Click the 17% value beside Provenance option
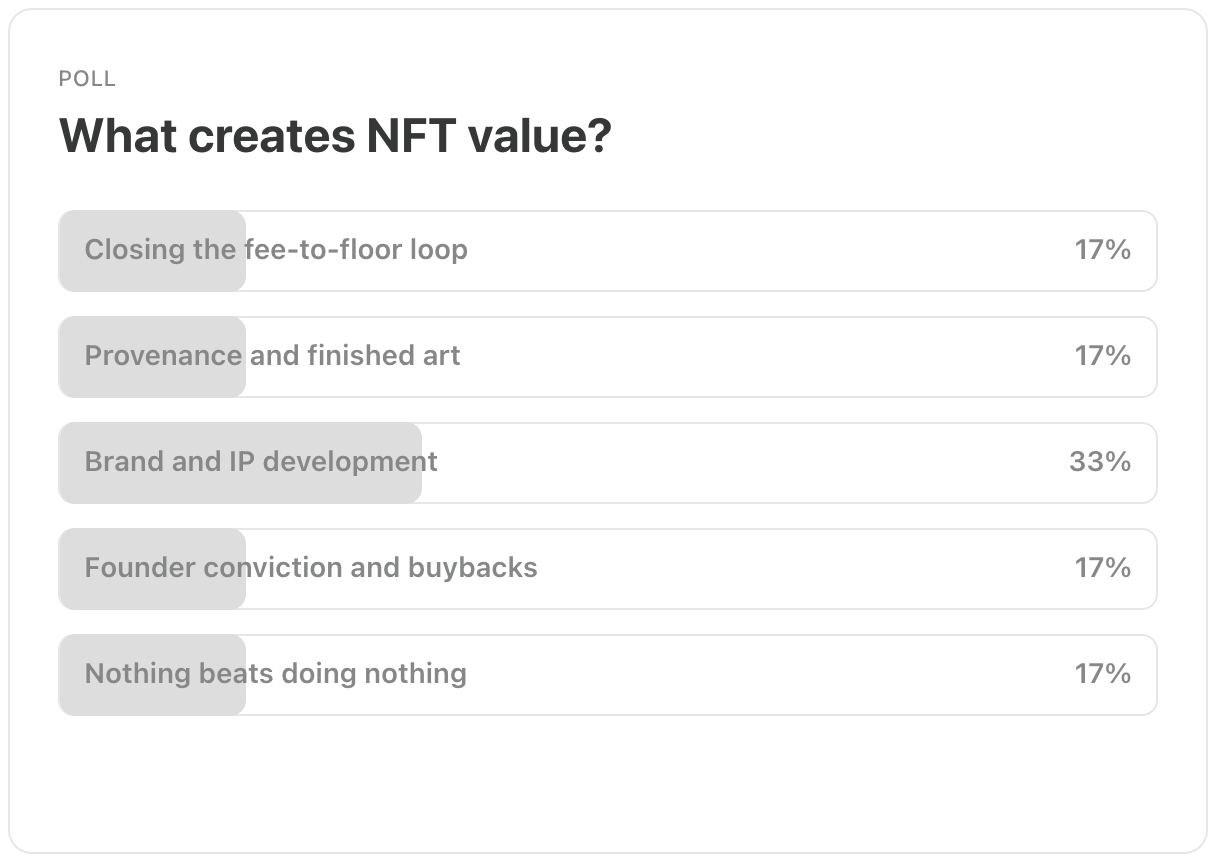This screenshot has height=856, width=1222. click(x=1103, y=356)
